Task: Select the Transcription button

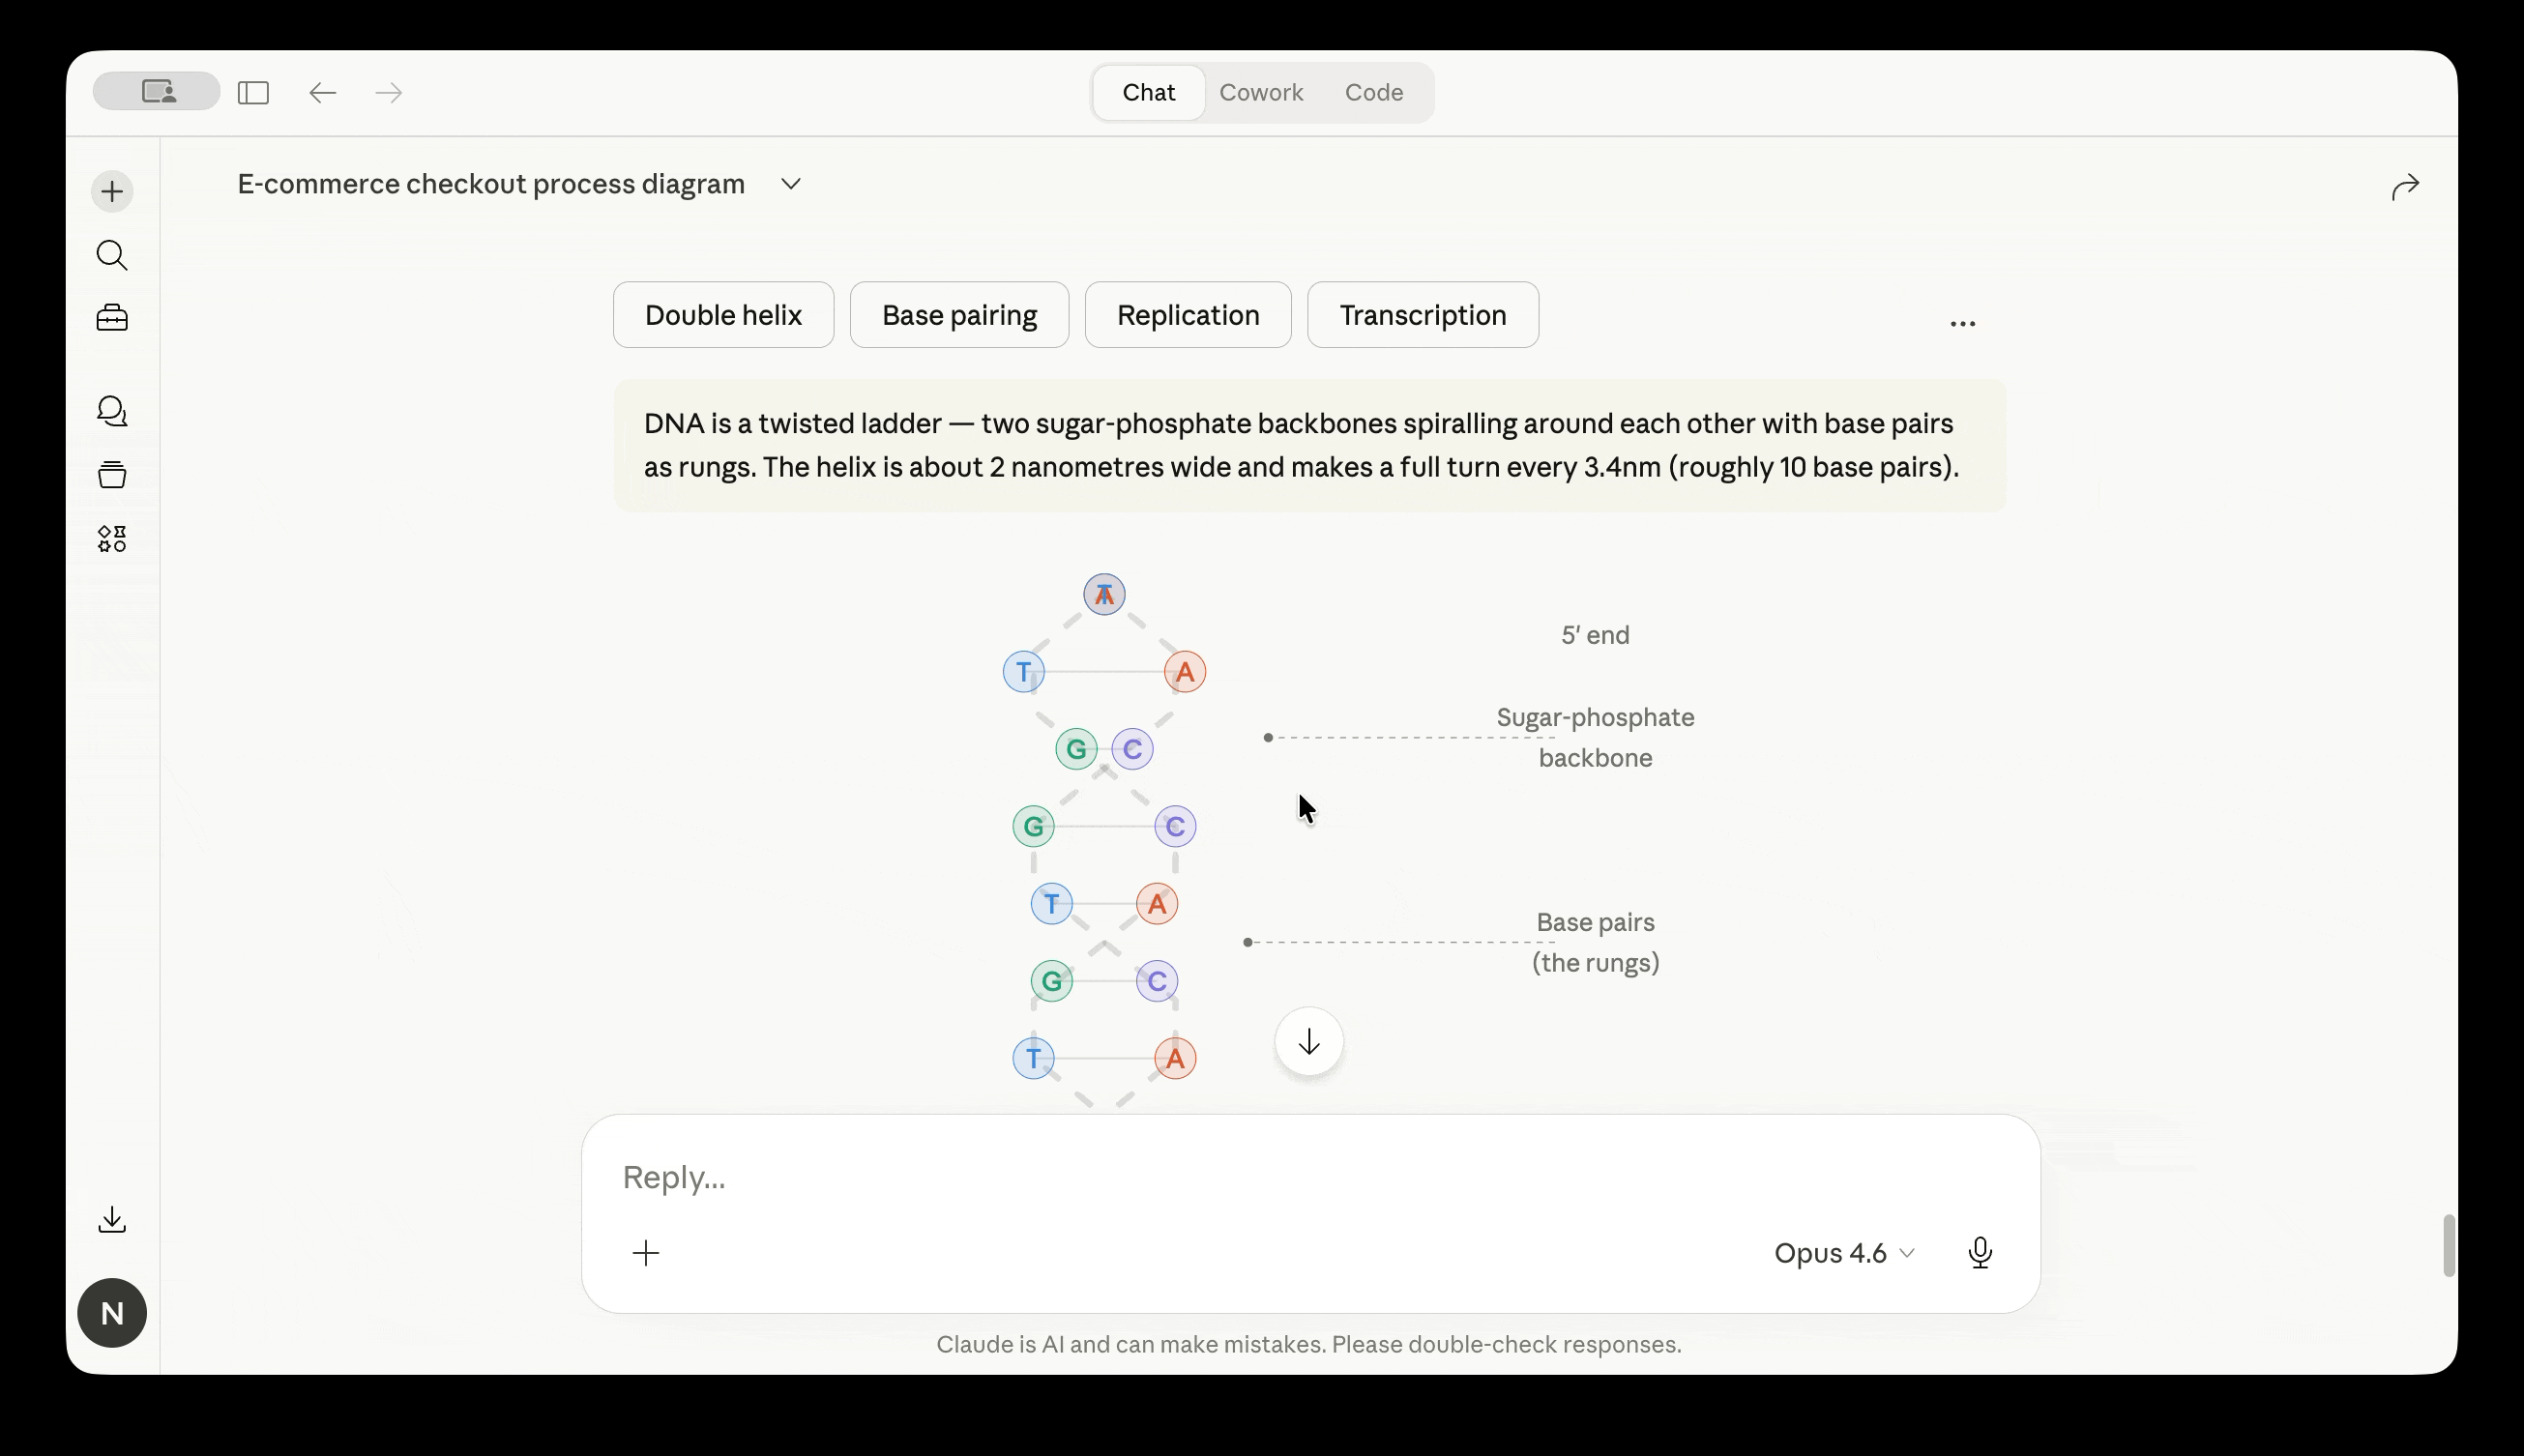Action: pyautogui.click(x=1421, y=315)
